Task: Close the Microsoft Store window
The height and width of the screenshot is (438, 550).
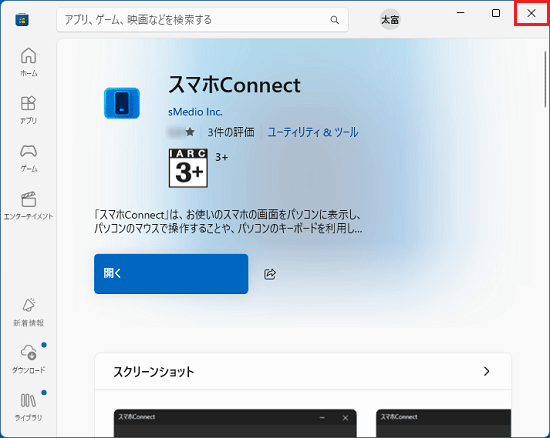Action: [531, 13]
